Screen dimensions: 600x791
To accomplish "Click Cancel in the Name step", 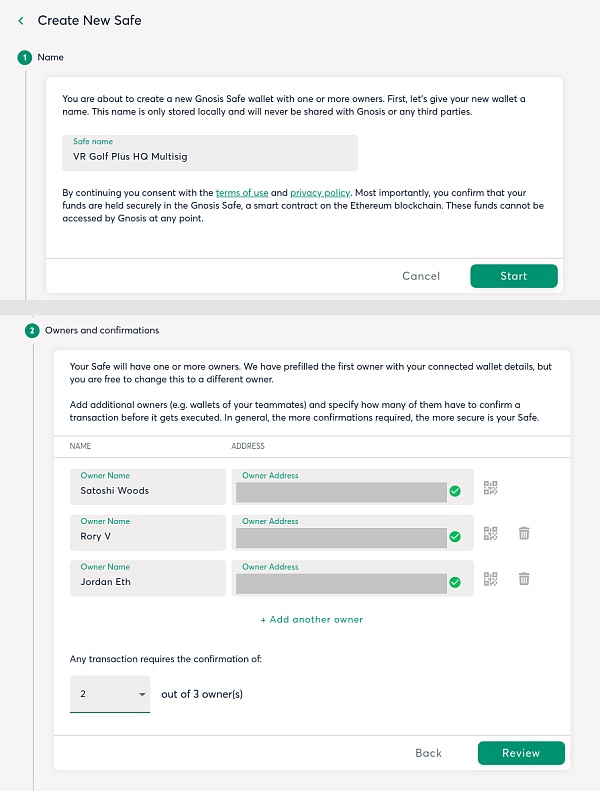I will (x=421, y=276).
